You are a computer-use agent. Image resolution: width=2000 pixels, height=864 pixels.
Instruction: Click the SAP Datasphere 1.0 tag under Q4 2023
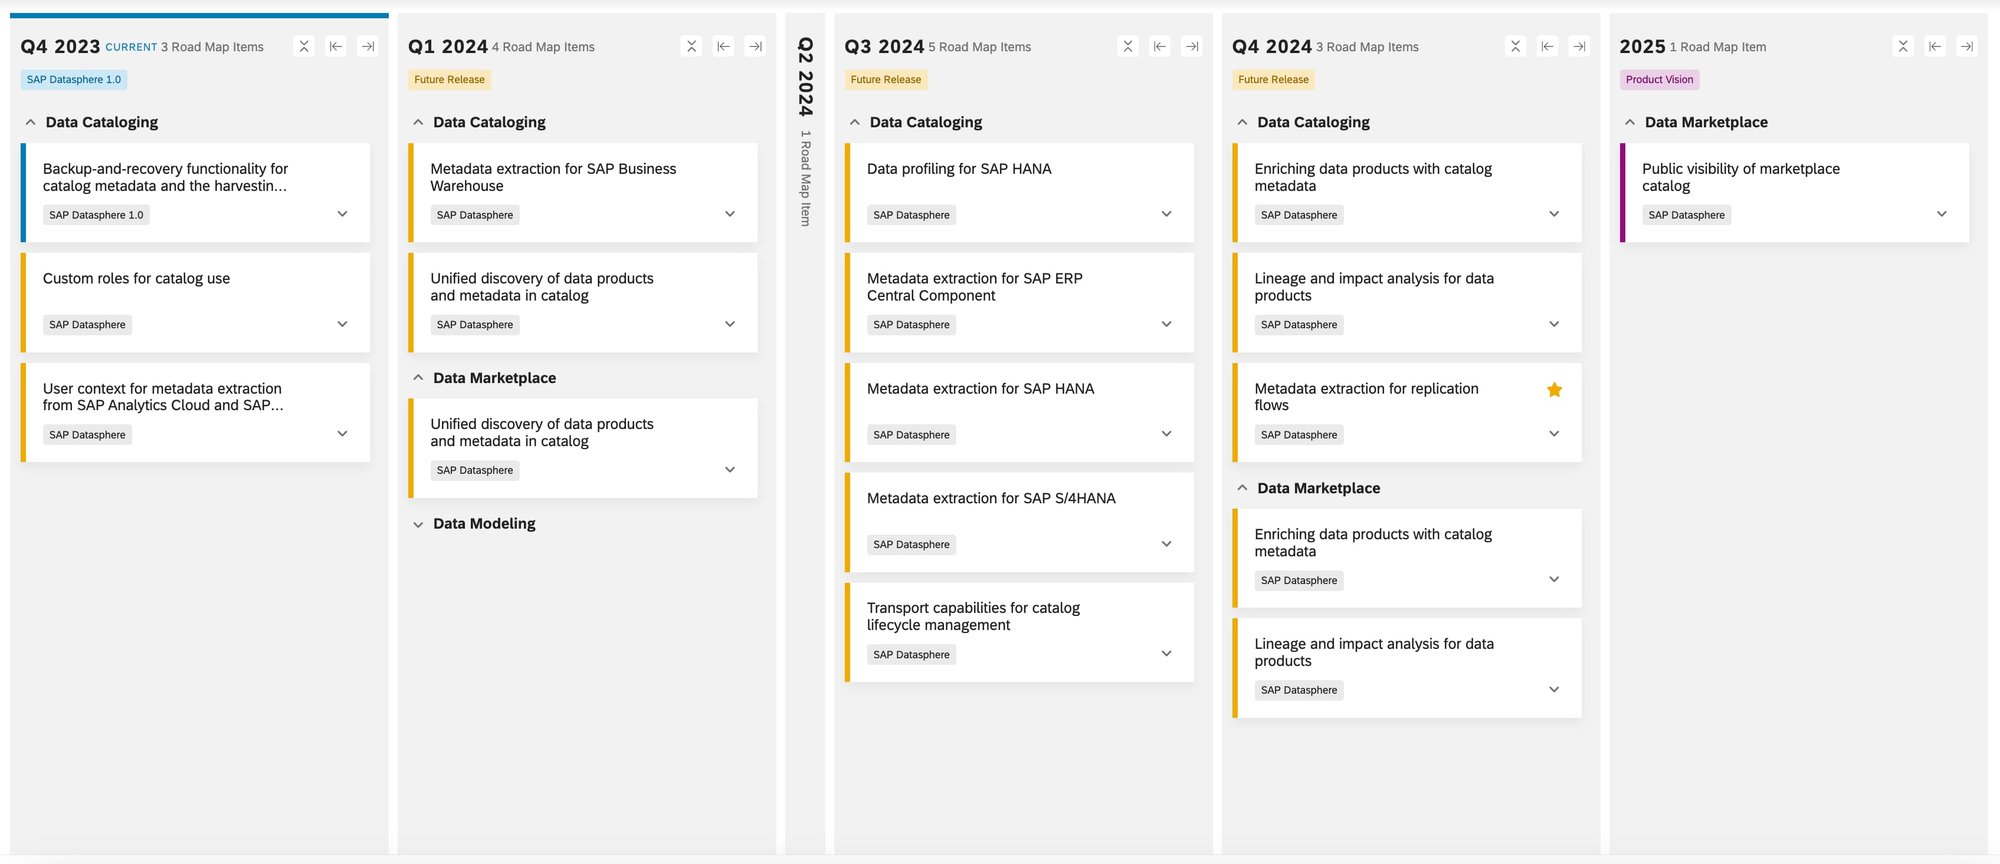74,79
